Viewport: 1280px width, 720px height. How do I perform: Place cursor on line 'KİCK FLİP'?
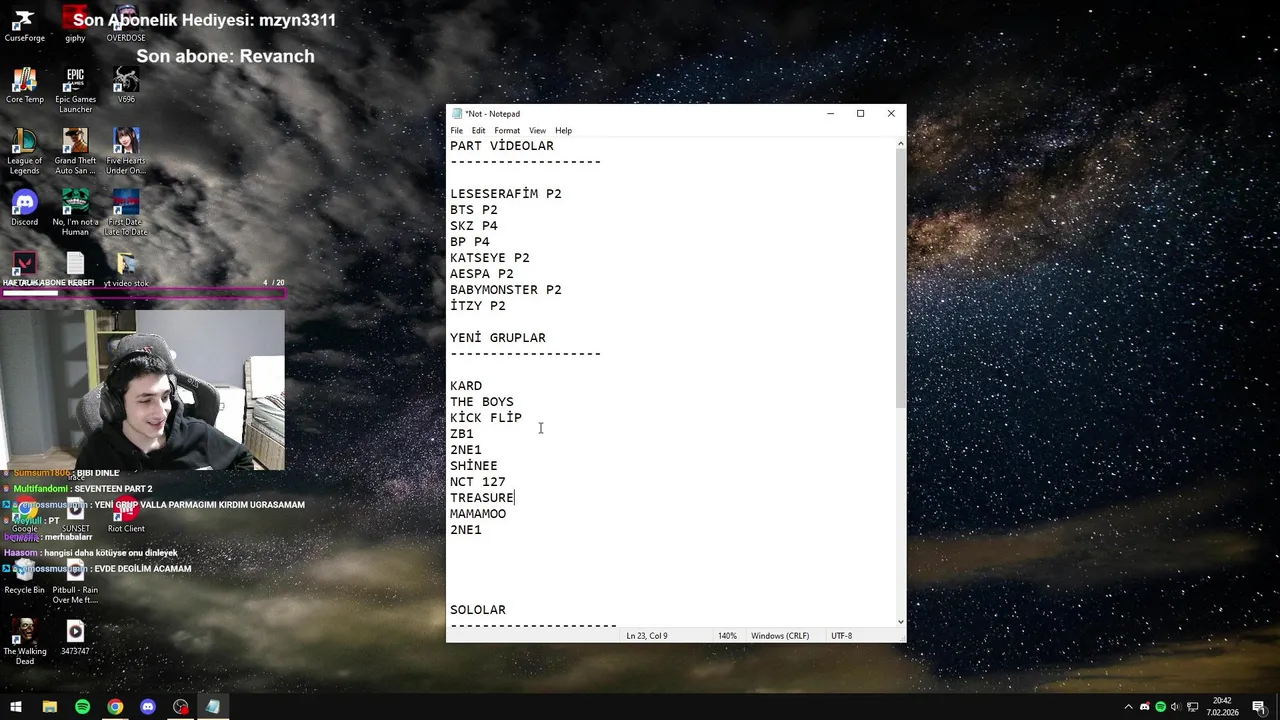pyautogui.click(x=486, y=418)
